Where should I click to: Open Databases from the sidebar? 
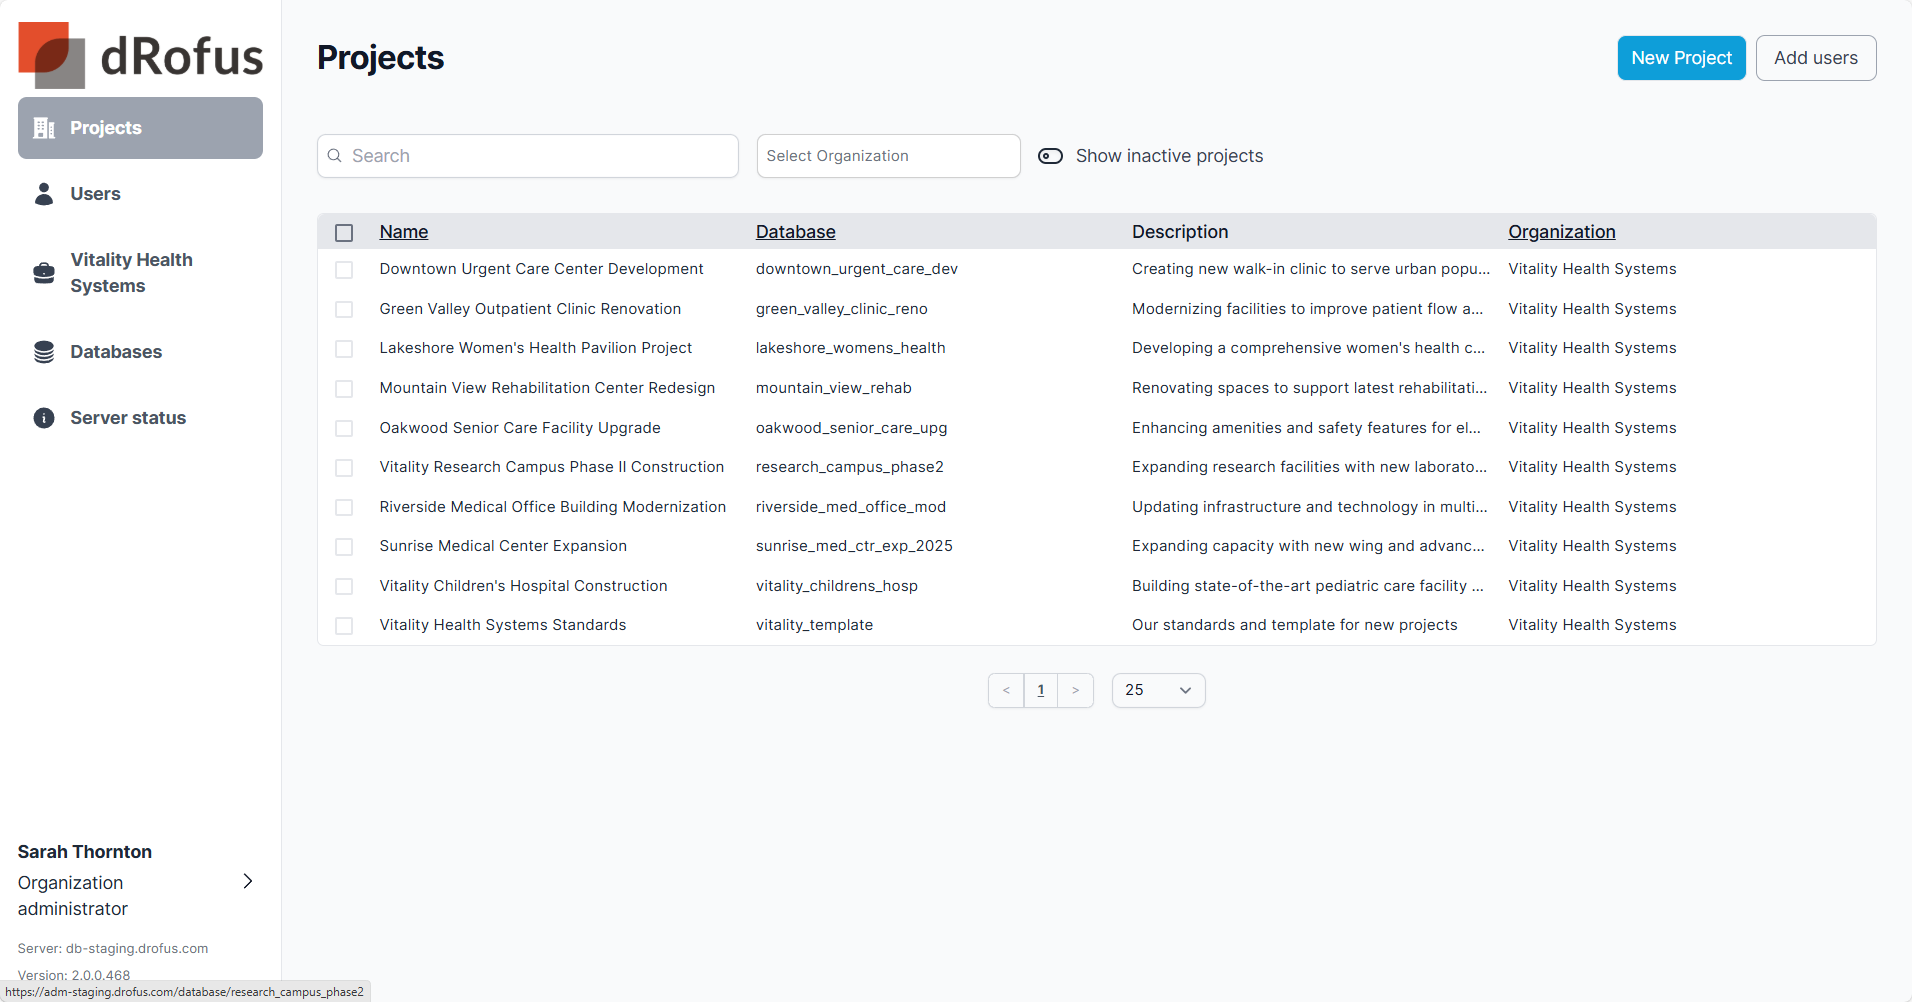tap(116, 352)
